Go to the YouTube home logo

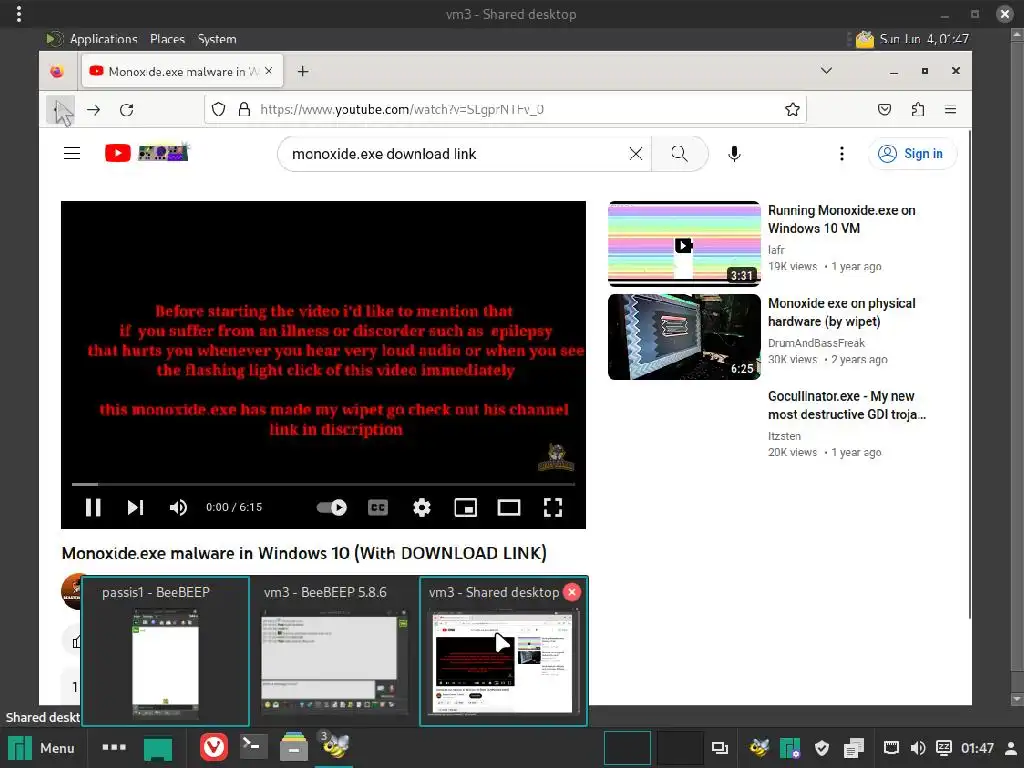(x=146, y=153)
